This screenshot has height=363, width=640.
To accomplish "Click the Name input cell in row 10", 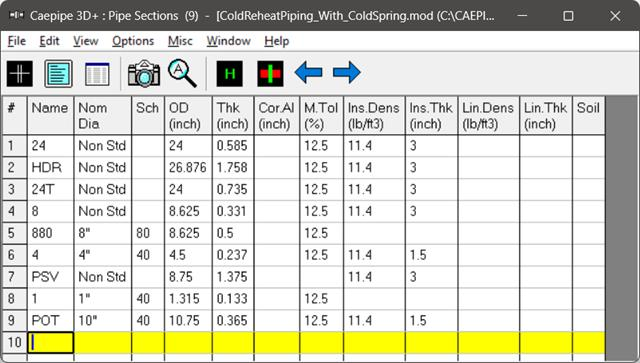I will (51, 342).
